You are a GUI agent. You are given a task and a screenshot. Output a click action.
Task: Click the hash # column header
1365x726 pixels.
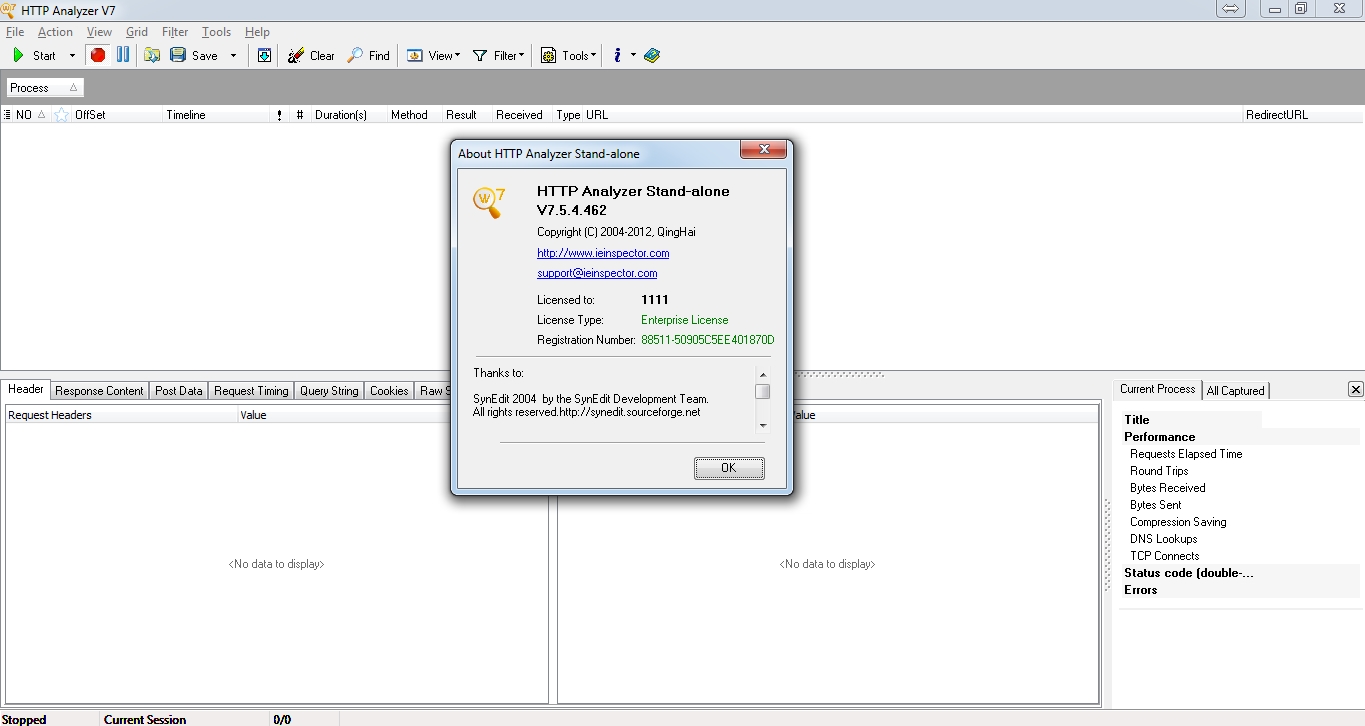click(x=300, y=115)
